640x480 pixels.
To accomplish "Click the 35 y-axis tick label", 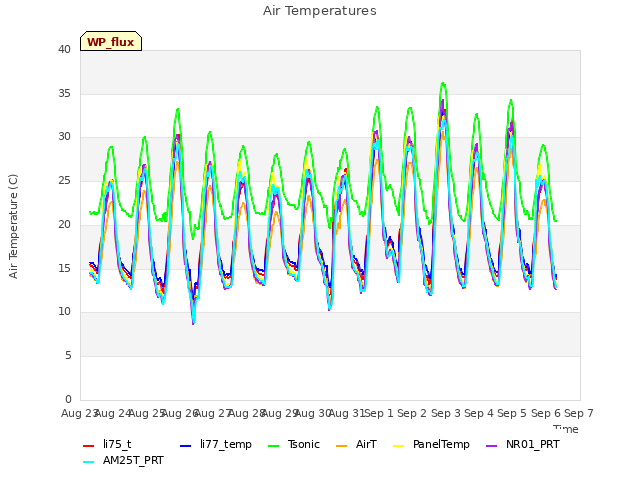I will tap(64, 93).
